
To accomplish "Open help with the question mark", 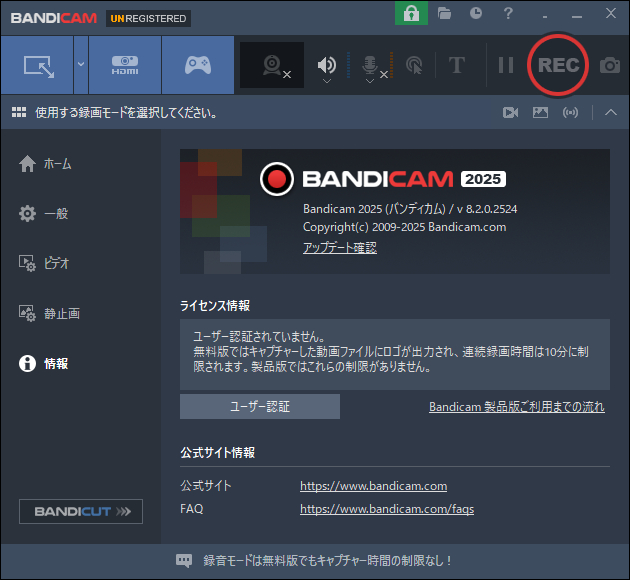I will tap(508, 13).
